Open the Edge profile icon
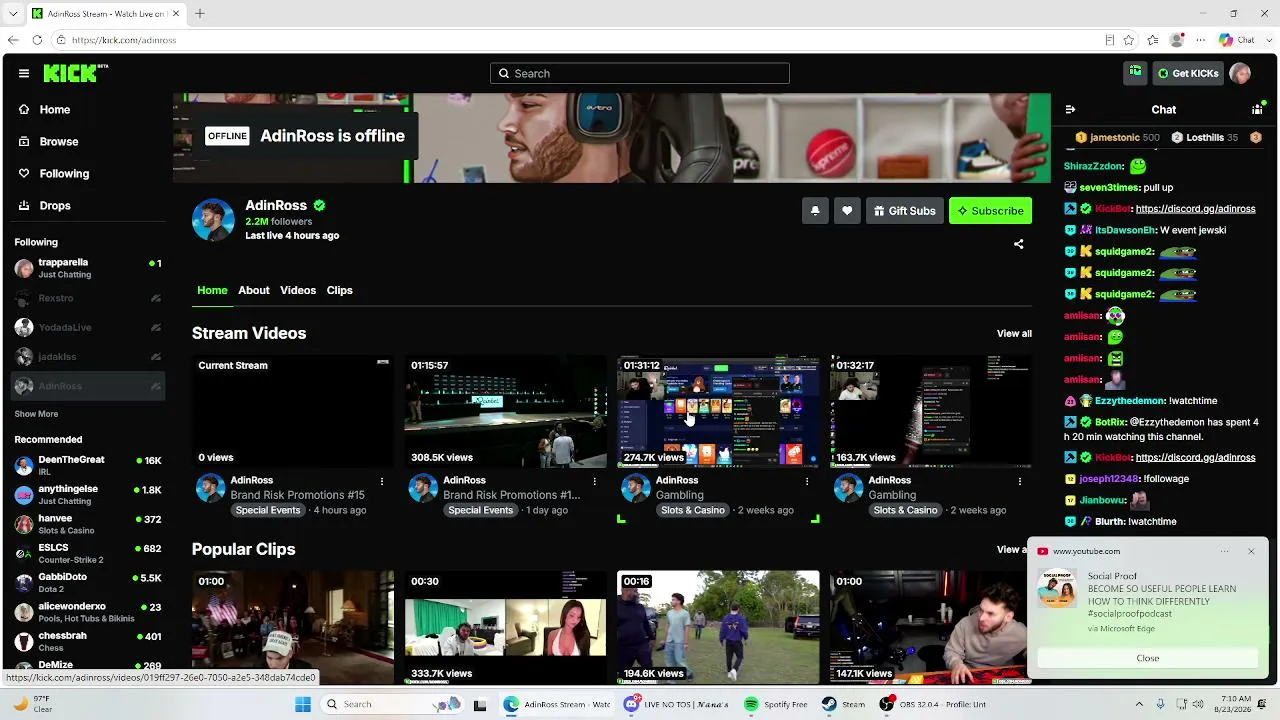 (1177, 40)
